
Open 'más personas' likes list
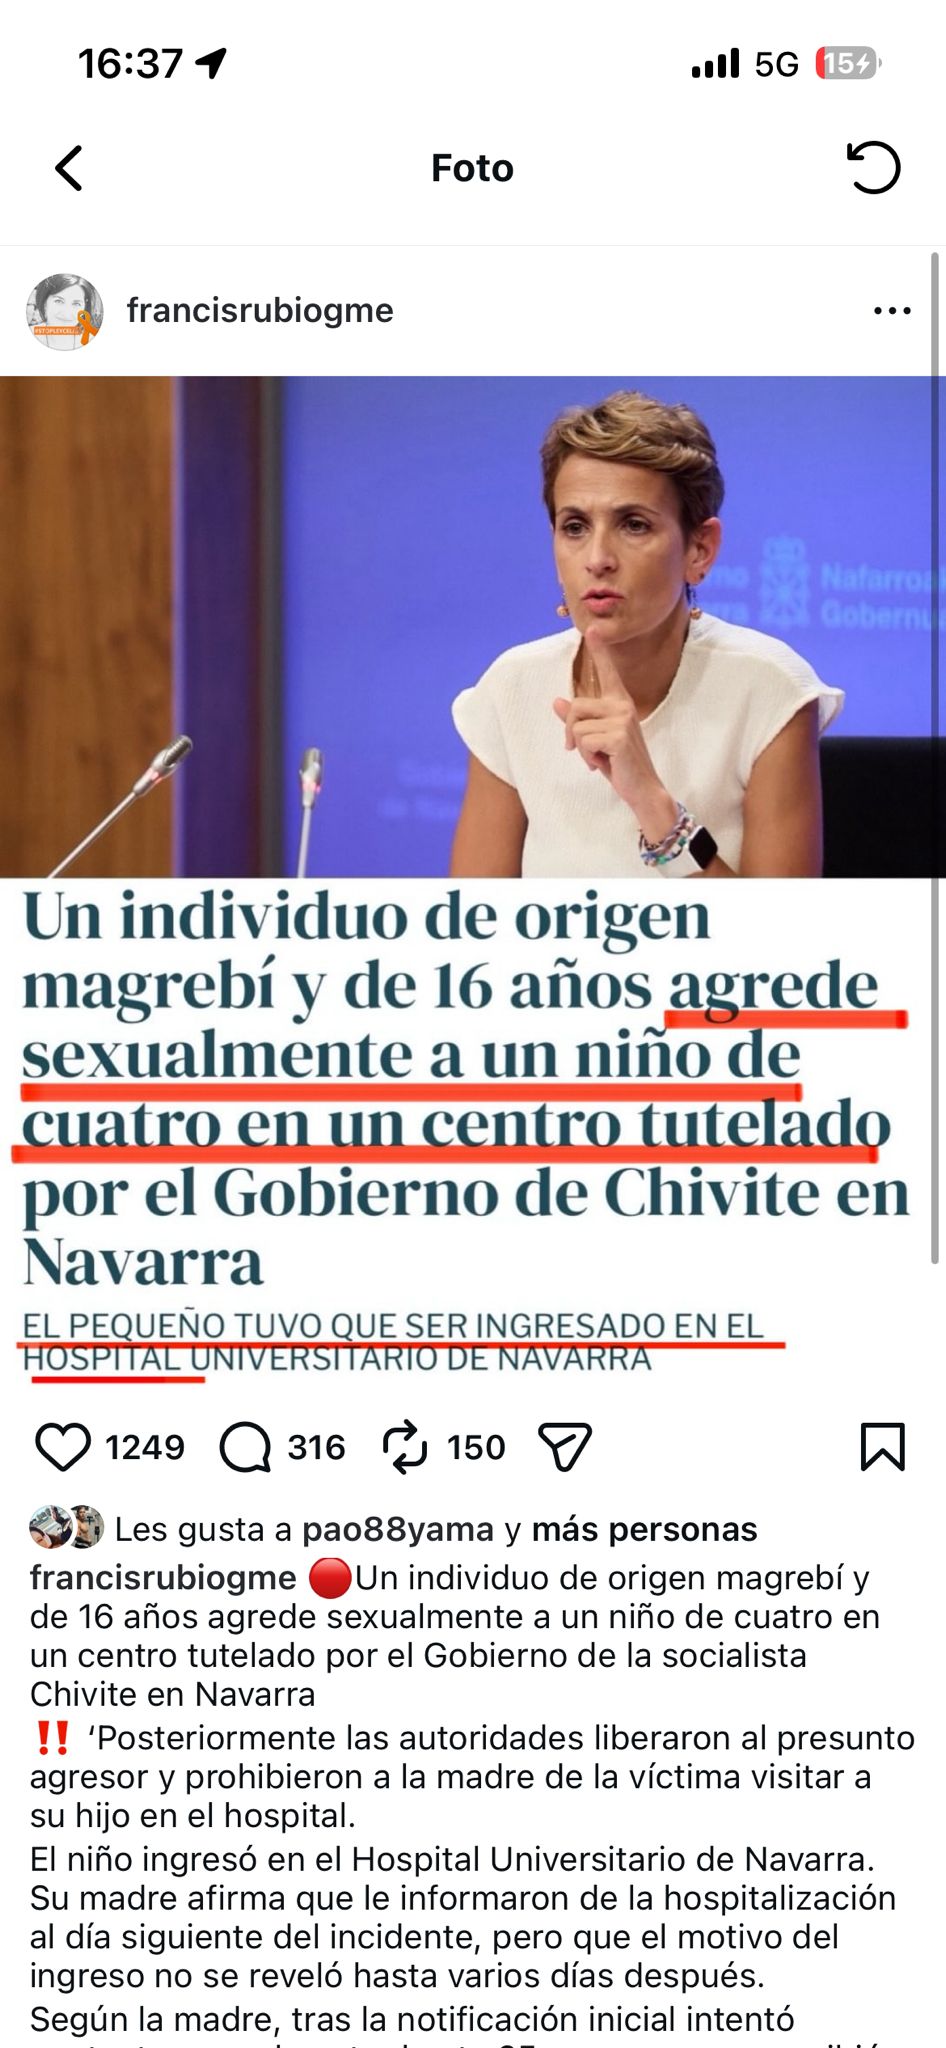[644, 1529]
